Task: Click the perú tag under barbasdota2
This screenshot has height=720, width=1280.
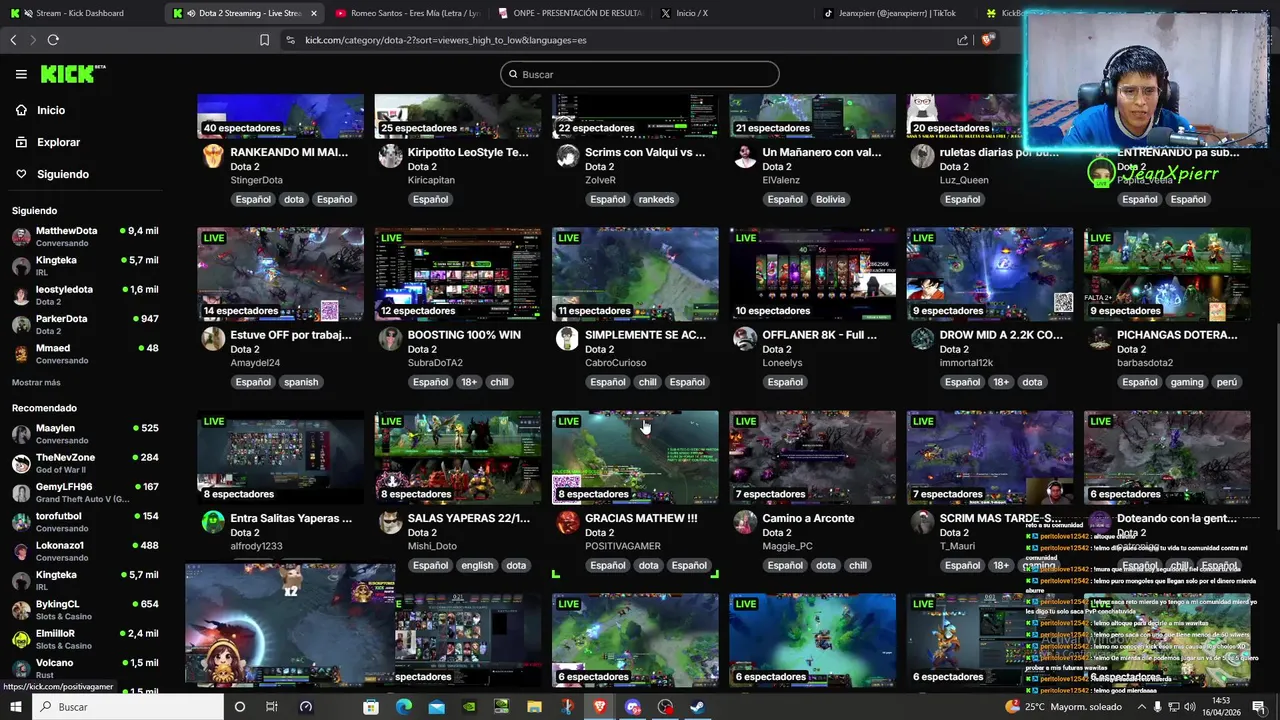Action: (x=1227, y=382)
